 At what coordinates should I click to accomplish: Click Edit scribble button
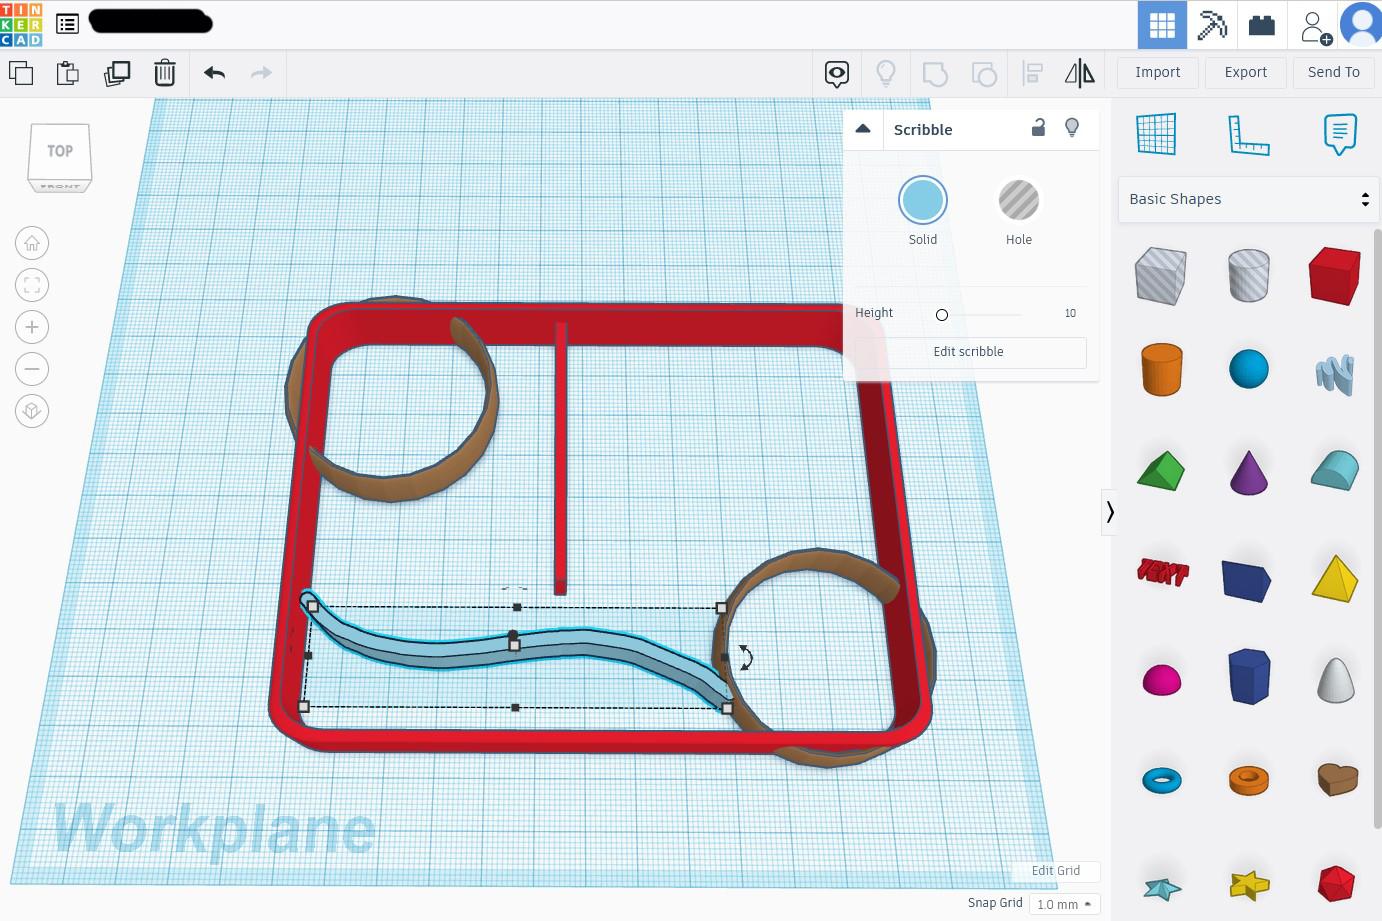coord(968,352)
